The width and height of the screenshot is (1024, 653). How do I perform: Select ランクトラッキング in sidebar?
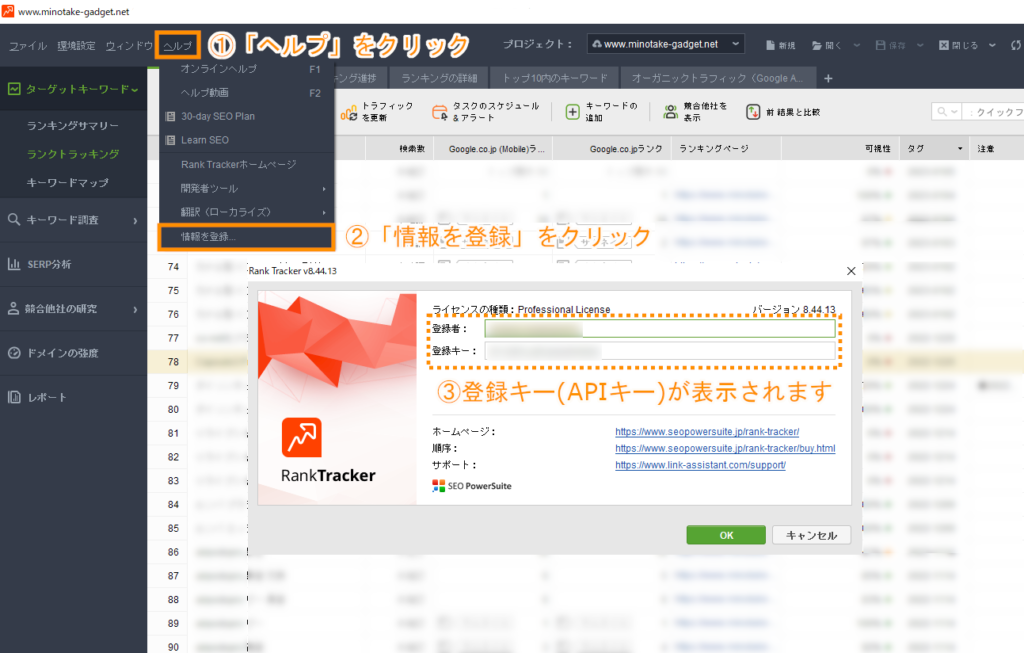pos(72,154)
